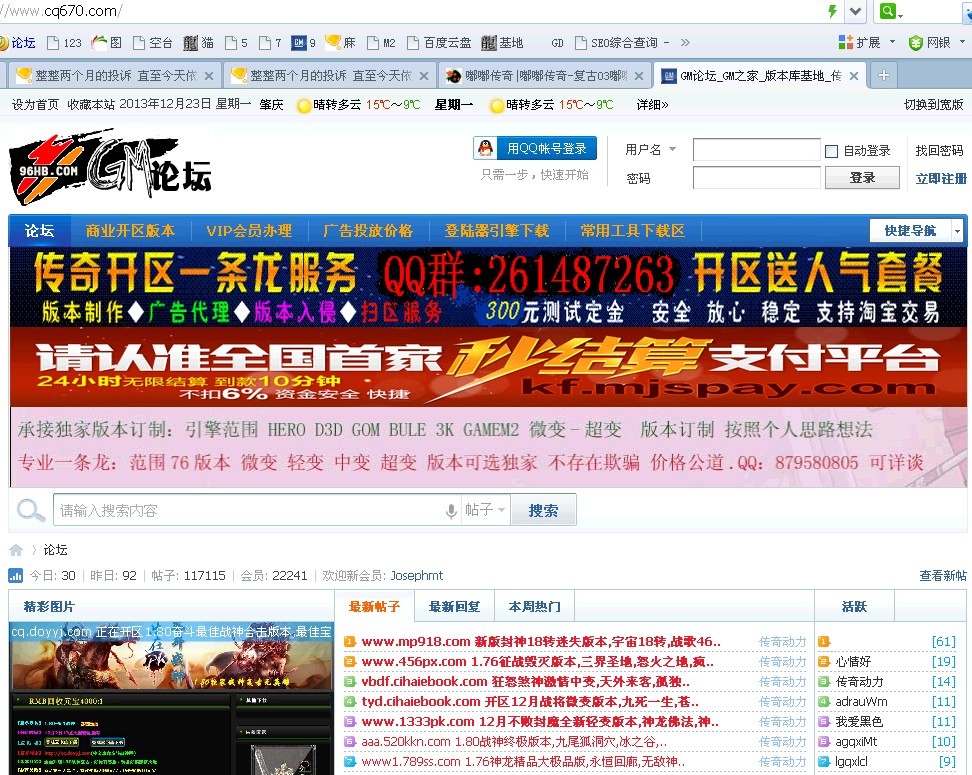The height and width of the screenshot is (775, 972).
Task: Click 设为首页 link
Action: (35, 104)
